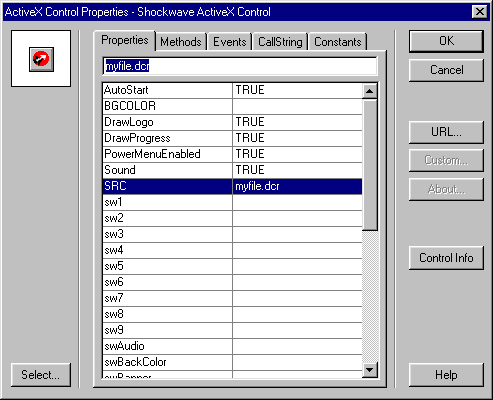Click the Cancel button

click(446, 70)
